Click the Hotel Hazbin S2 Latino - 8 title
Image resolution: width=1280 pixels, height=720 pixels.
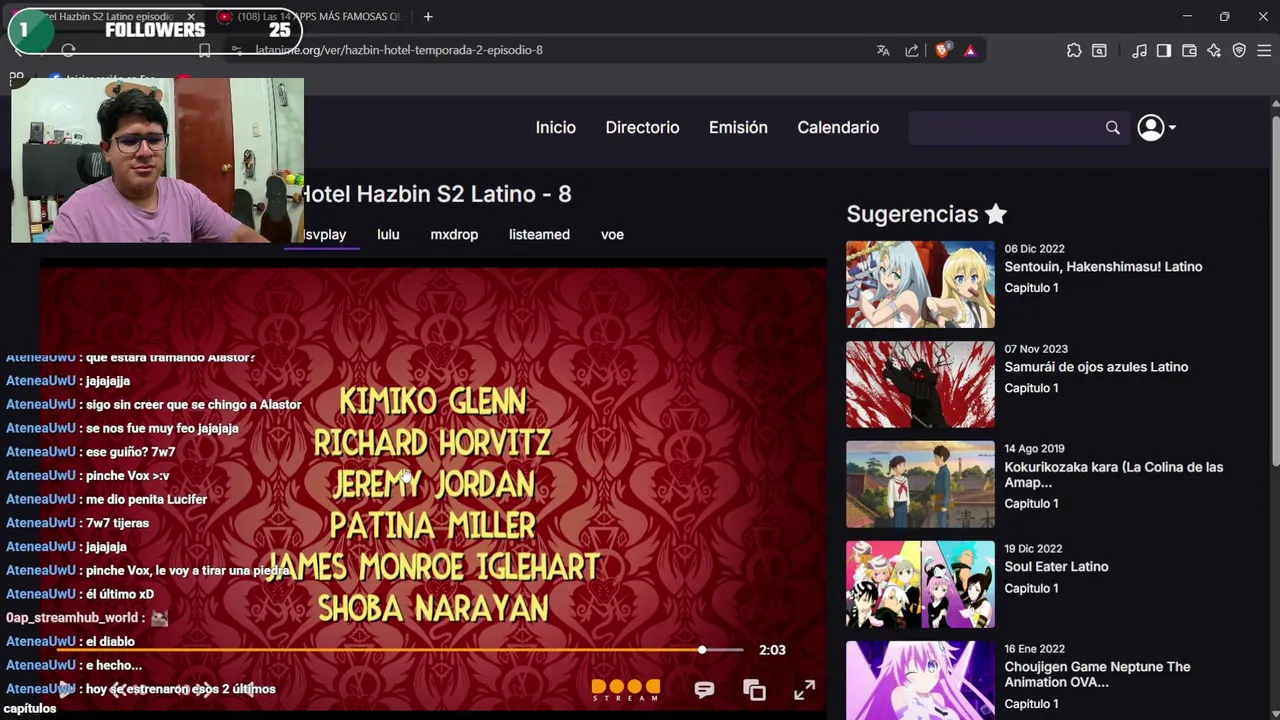tap(436, 194)
